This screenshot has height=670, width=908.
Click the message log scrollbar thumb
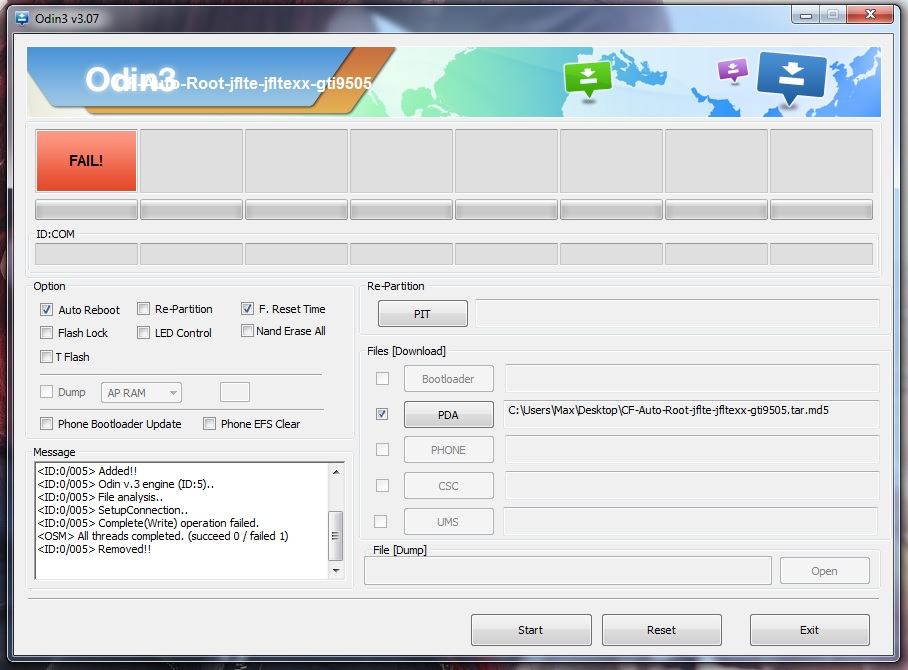pyautogui.click(x=336, y=536)
